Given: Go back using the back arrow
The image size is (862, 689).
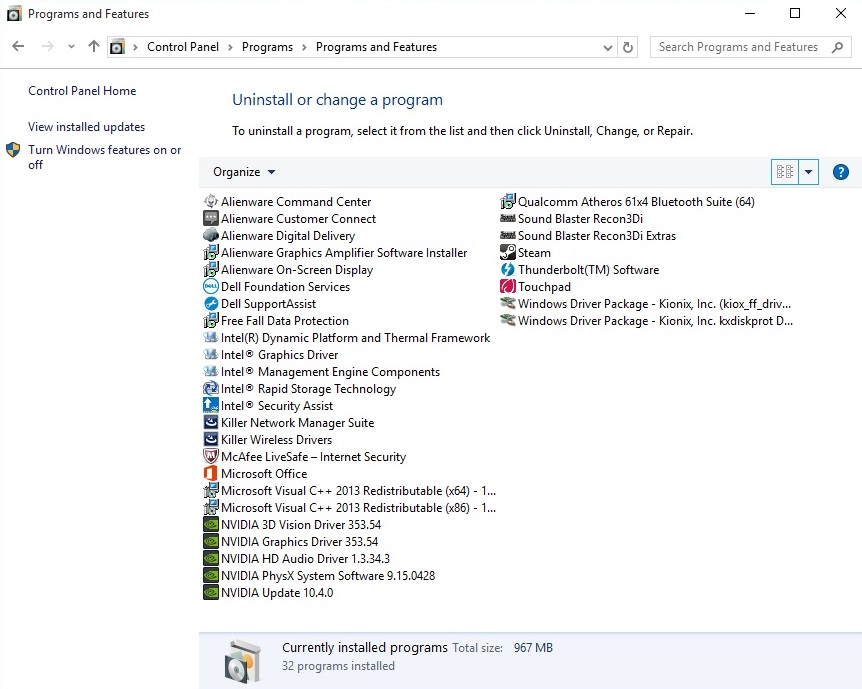Looking at the screenshot, I should pos(18,47).
